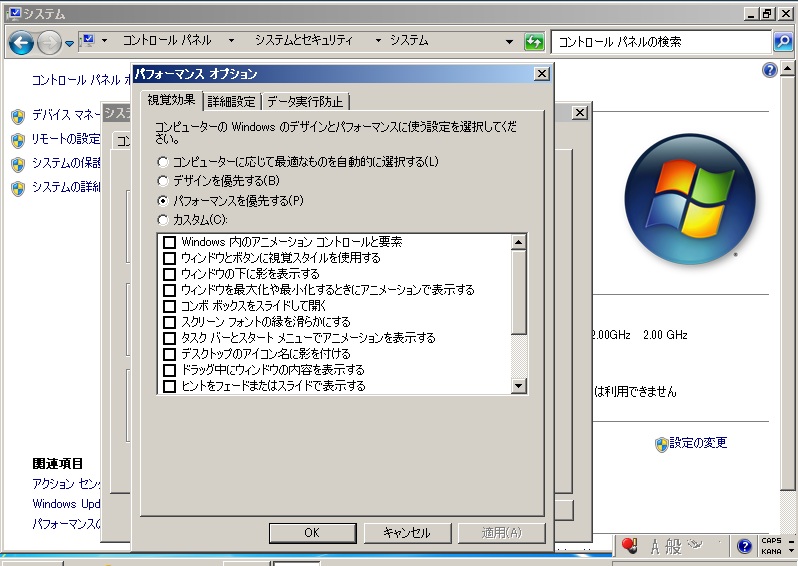
Task: Click the Back navigation arrow button
Action: click(x=22, y=42)
